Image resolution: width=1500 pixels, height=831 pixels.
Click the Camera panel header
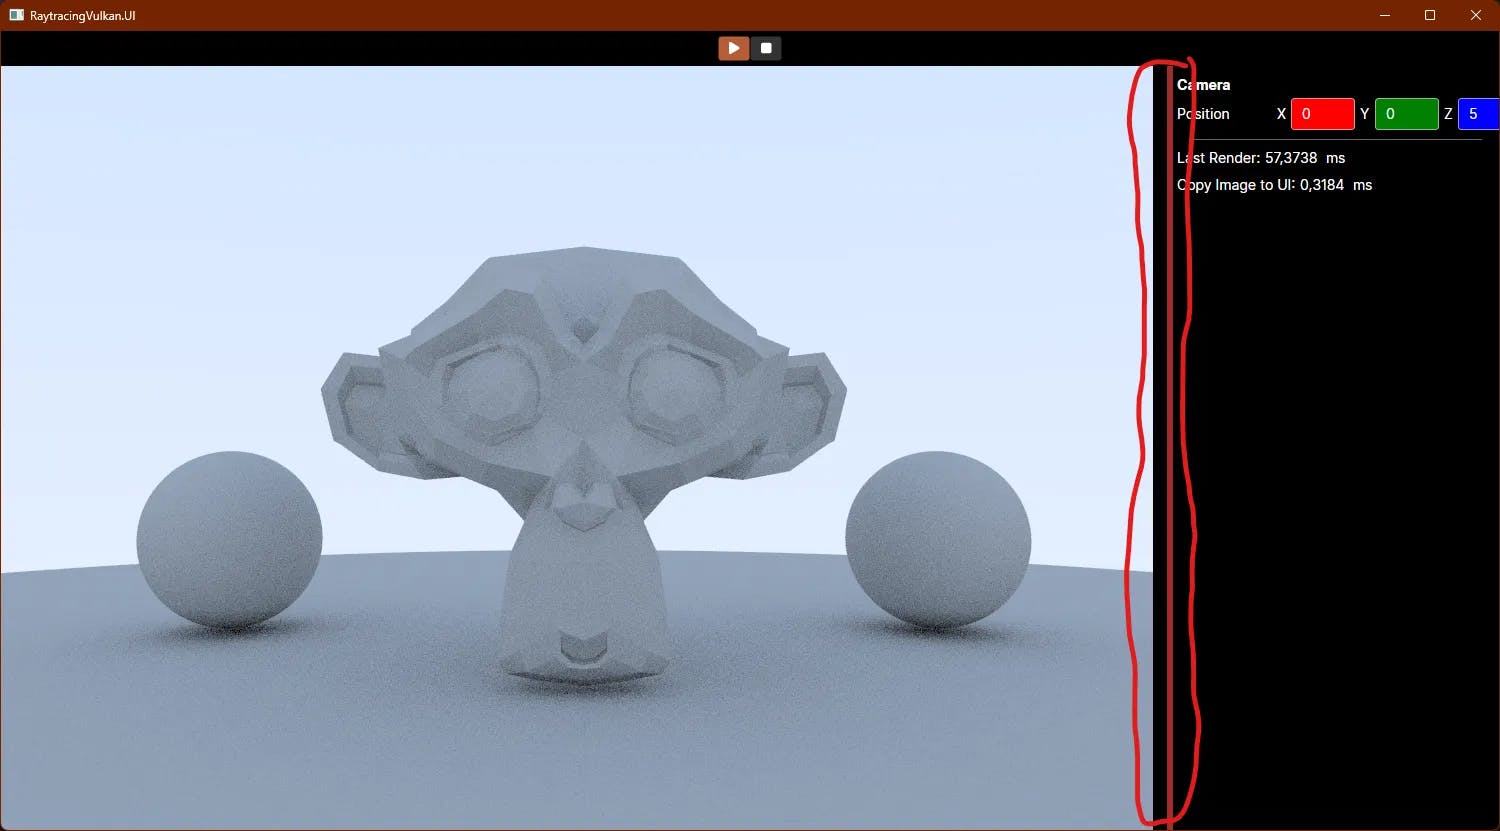pyautogui.click(x=1203, y=85)
